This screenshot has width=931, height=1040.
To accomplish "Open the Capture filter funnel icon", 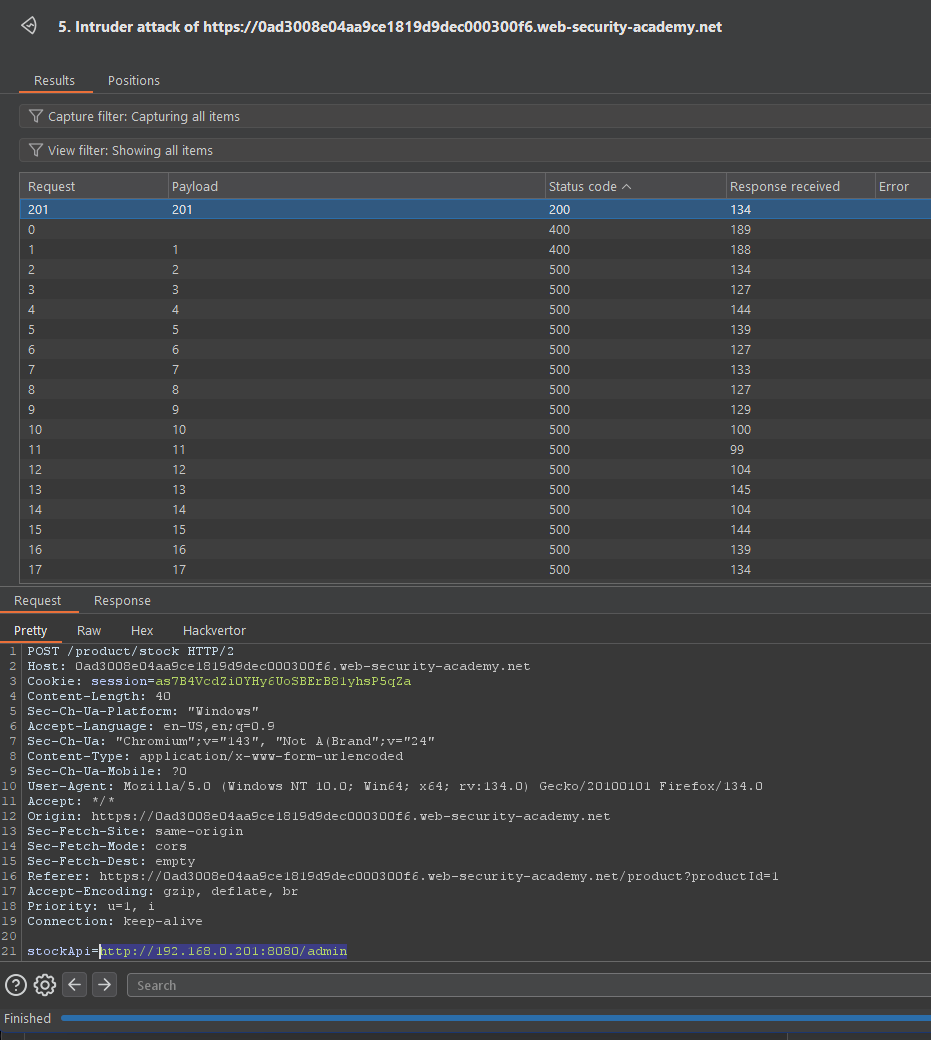I will click(x=36, y=117).
